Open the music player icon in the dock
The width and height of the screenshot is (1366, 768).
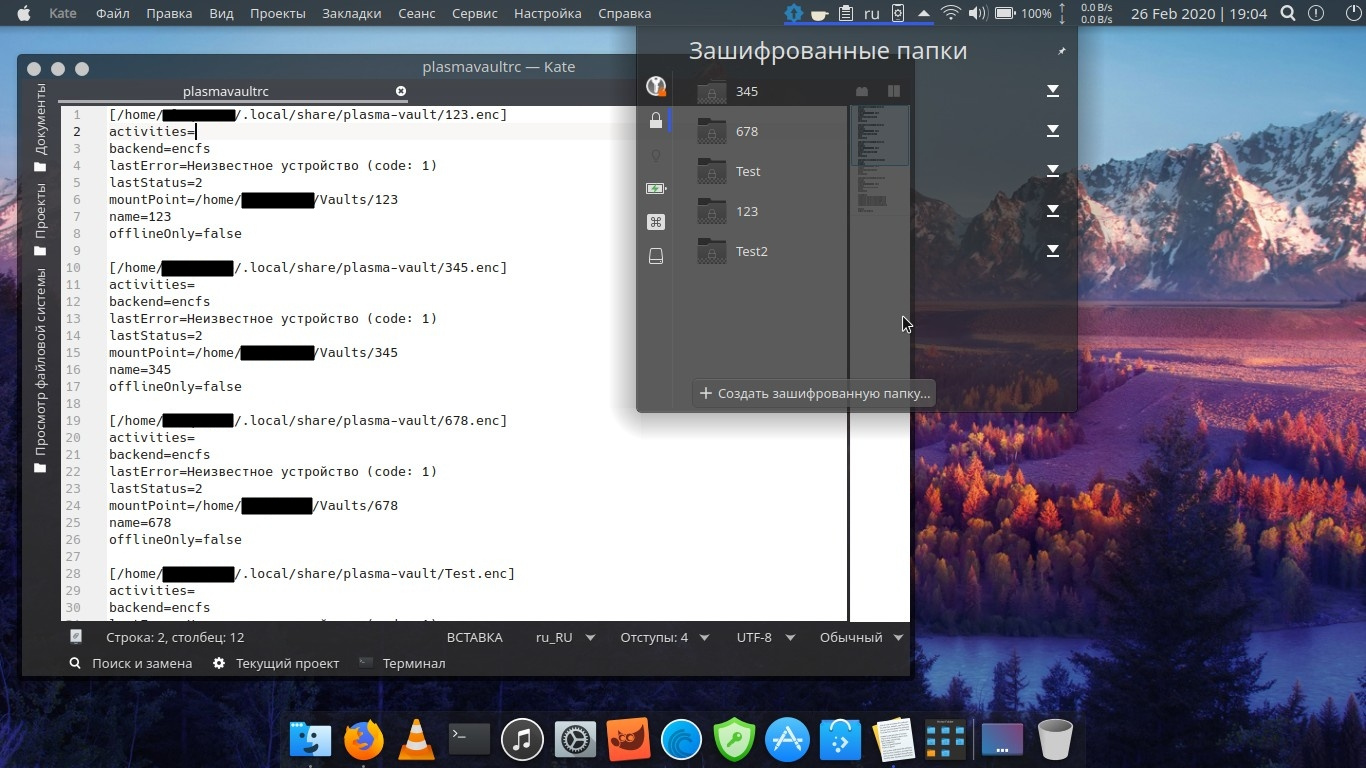click(x=522, y=741)
